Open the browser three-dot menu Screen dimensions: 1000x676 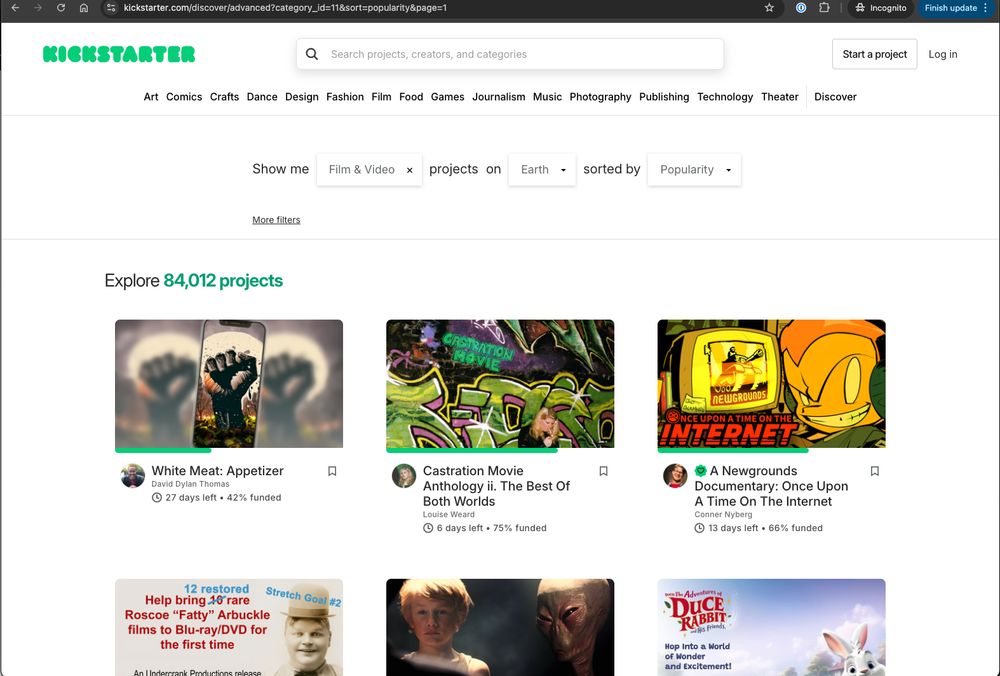[986, 8]
